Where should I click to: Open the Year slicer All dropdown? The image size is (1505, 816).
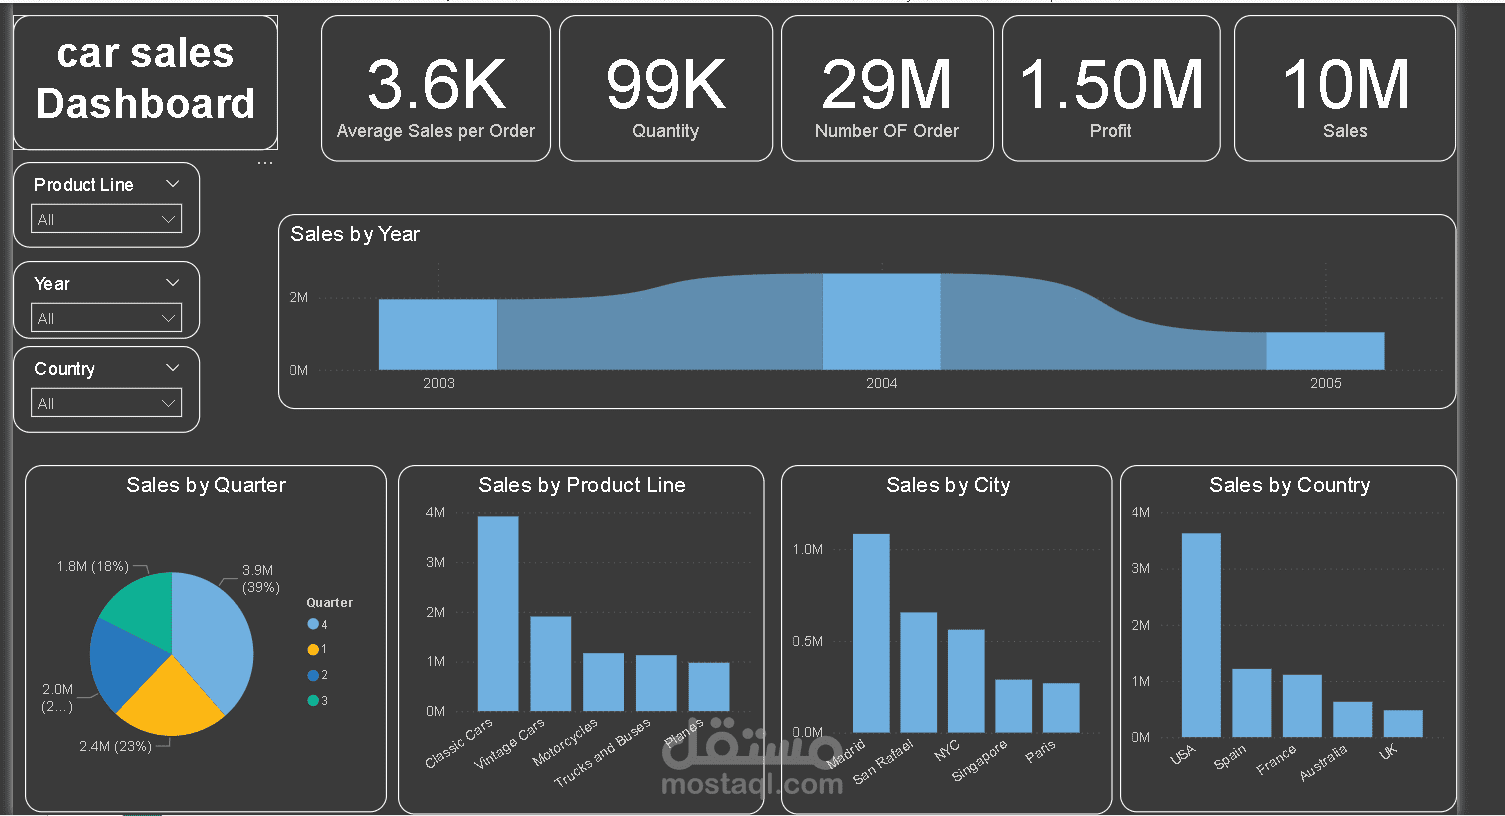[107, 318]
